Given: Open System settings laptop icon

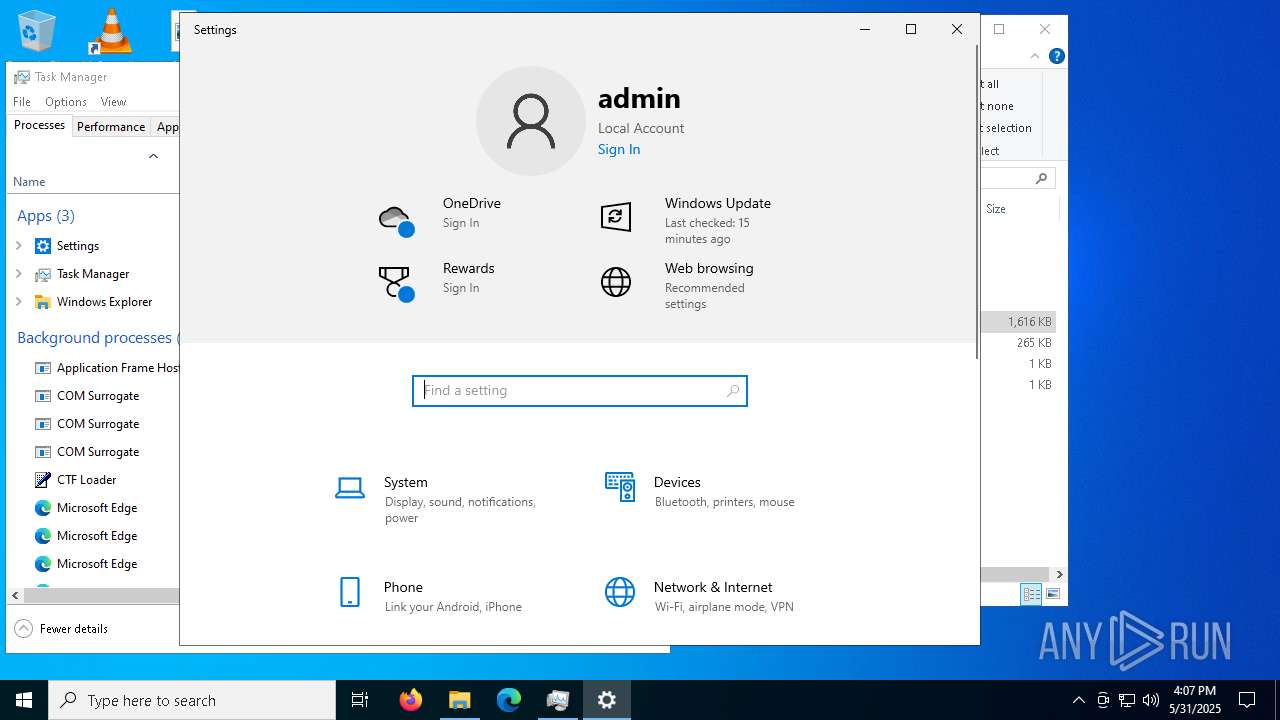Looking at the screenshot, I should pos(350,488).
